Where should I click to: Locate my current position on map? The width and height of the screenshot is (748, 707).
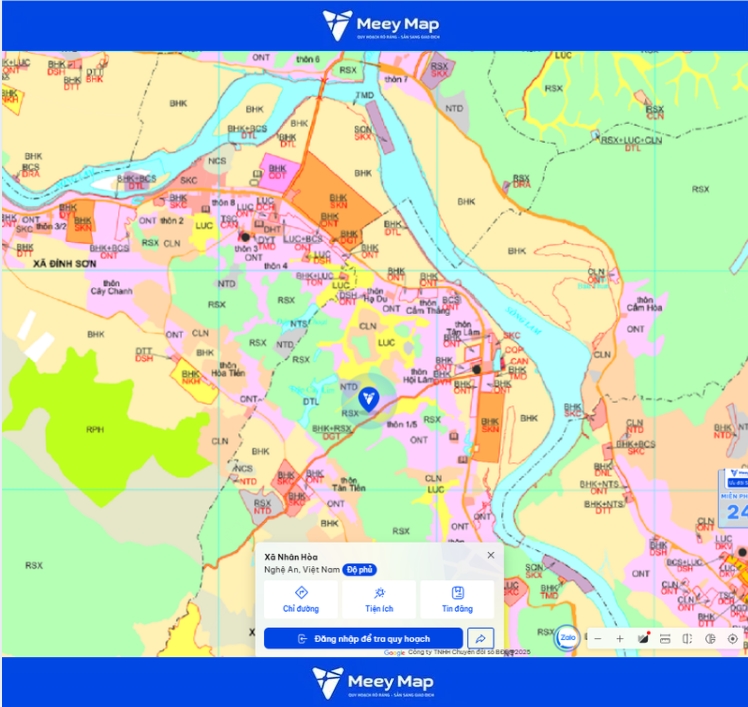click(x=733, y=639)
